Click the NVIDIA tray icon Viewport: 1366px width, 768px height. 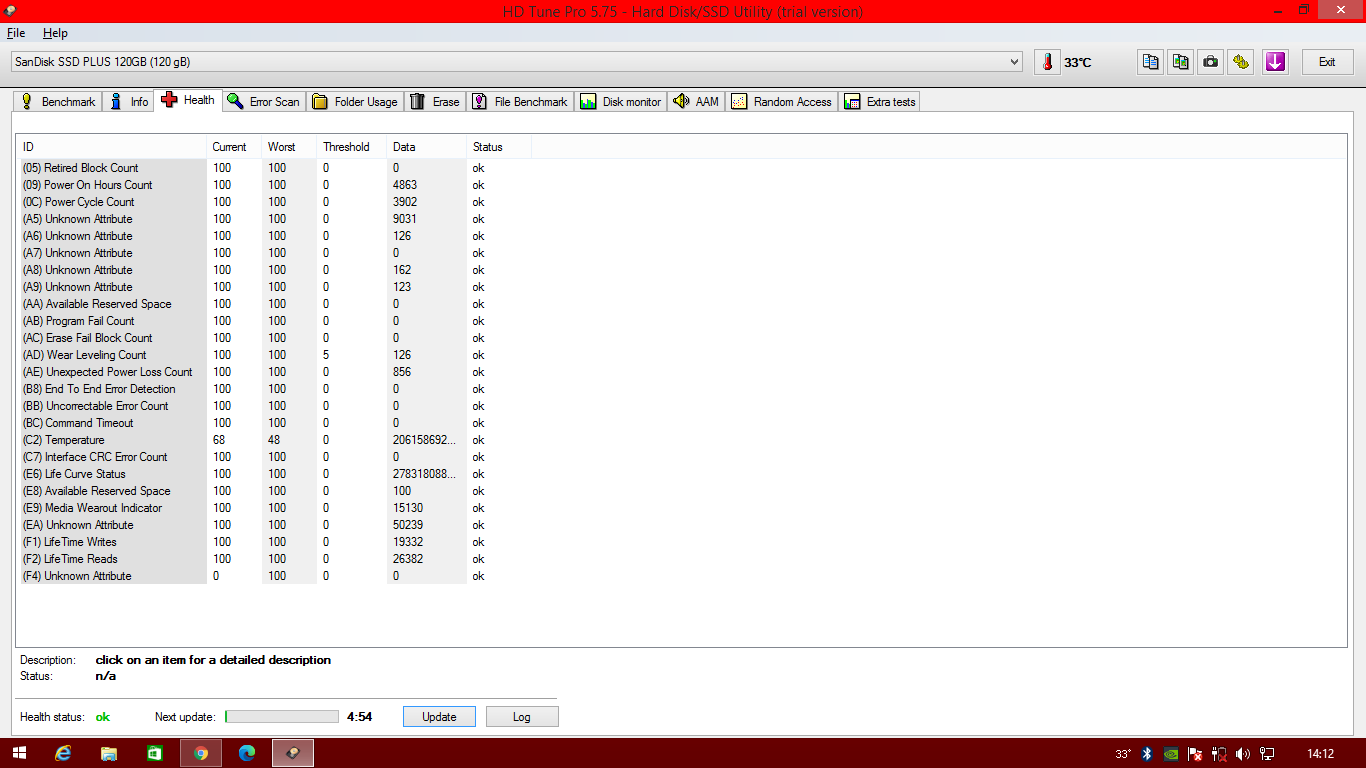point(1171,753)
